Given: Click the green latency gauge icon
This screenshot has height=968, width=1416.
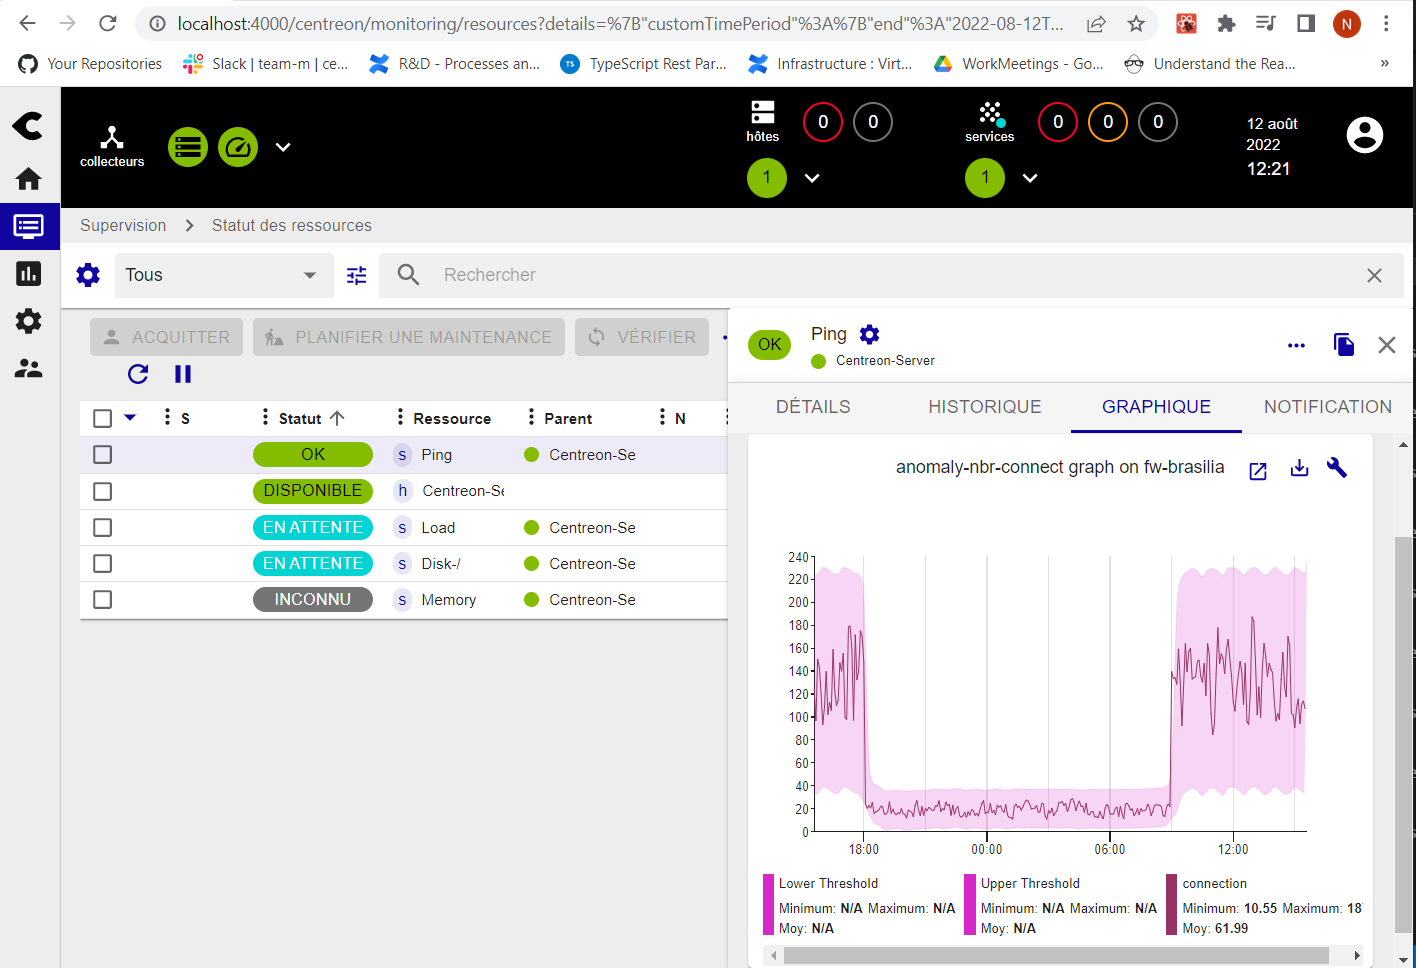Looking at the screenshot, I should 238,147.
